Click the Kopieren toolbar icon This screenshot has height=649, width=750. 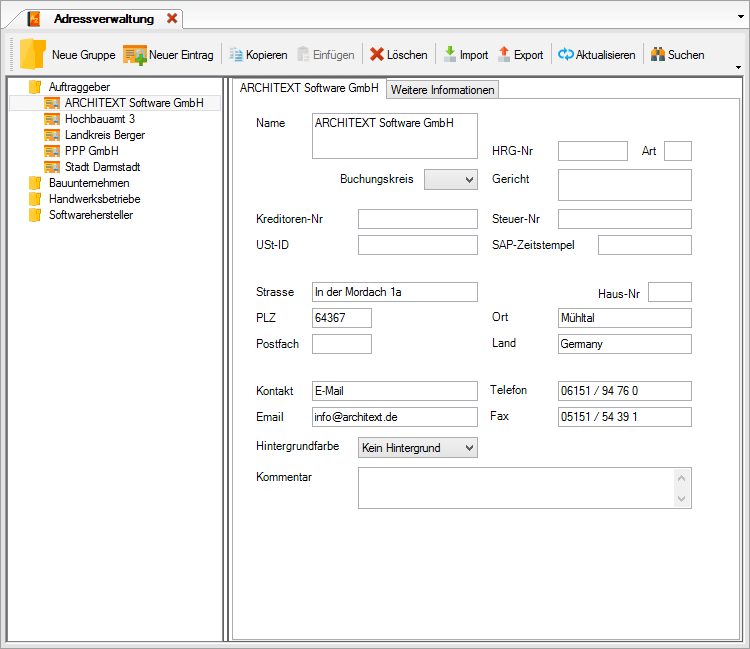[236, 55]
